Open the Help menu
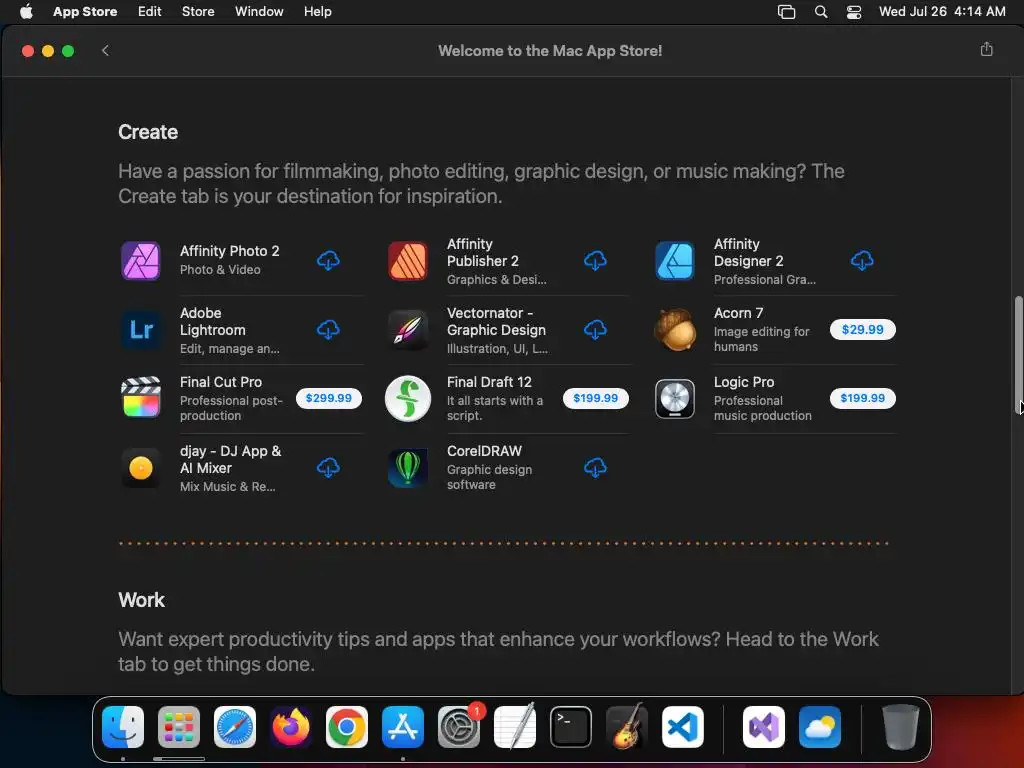The height and width of the screenshot is (768, 1024). (317, 12)
